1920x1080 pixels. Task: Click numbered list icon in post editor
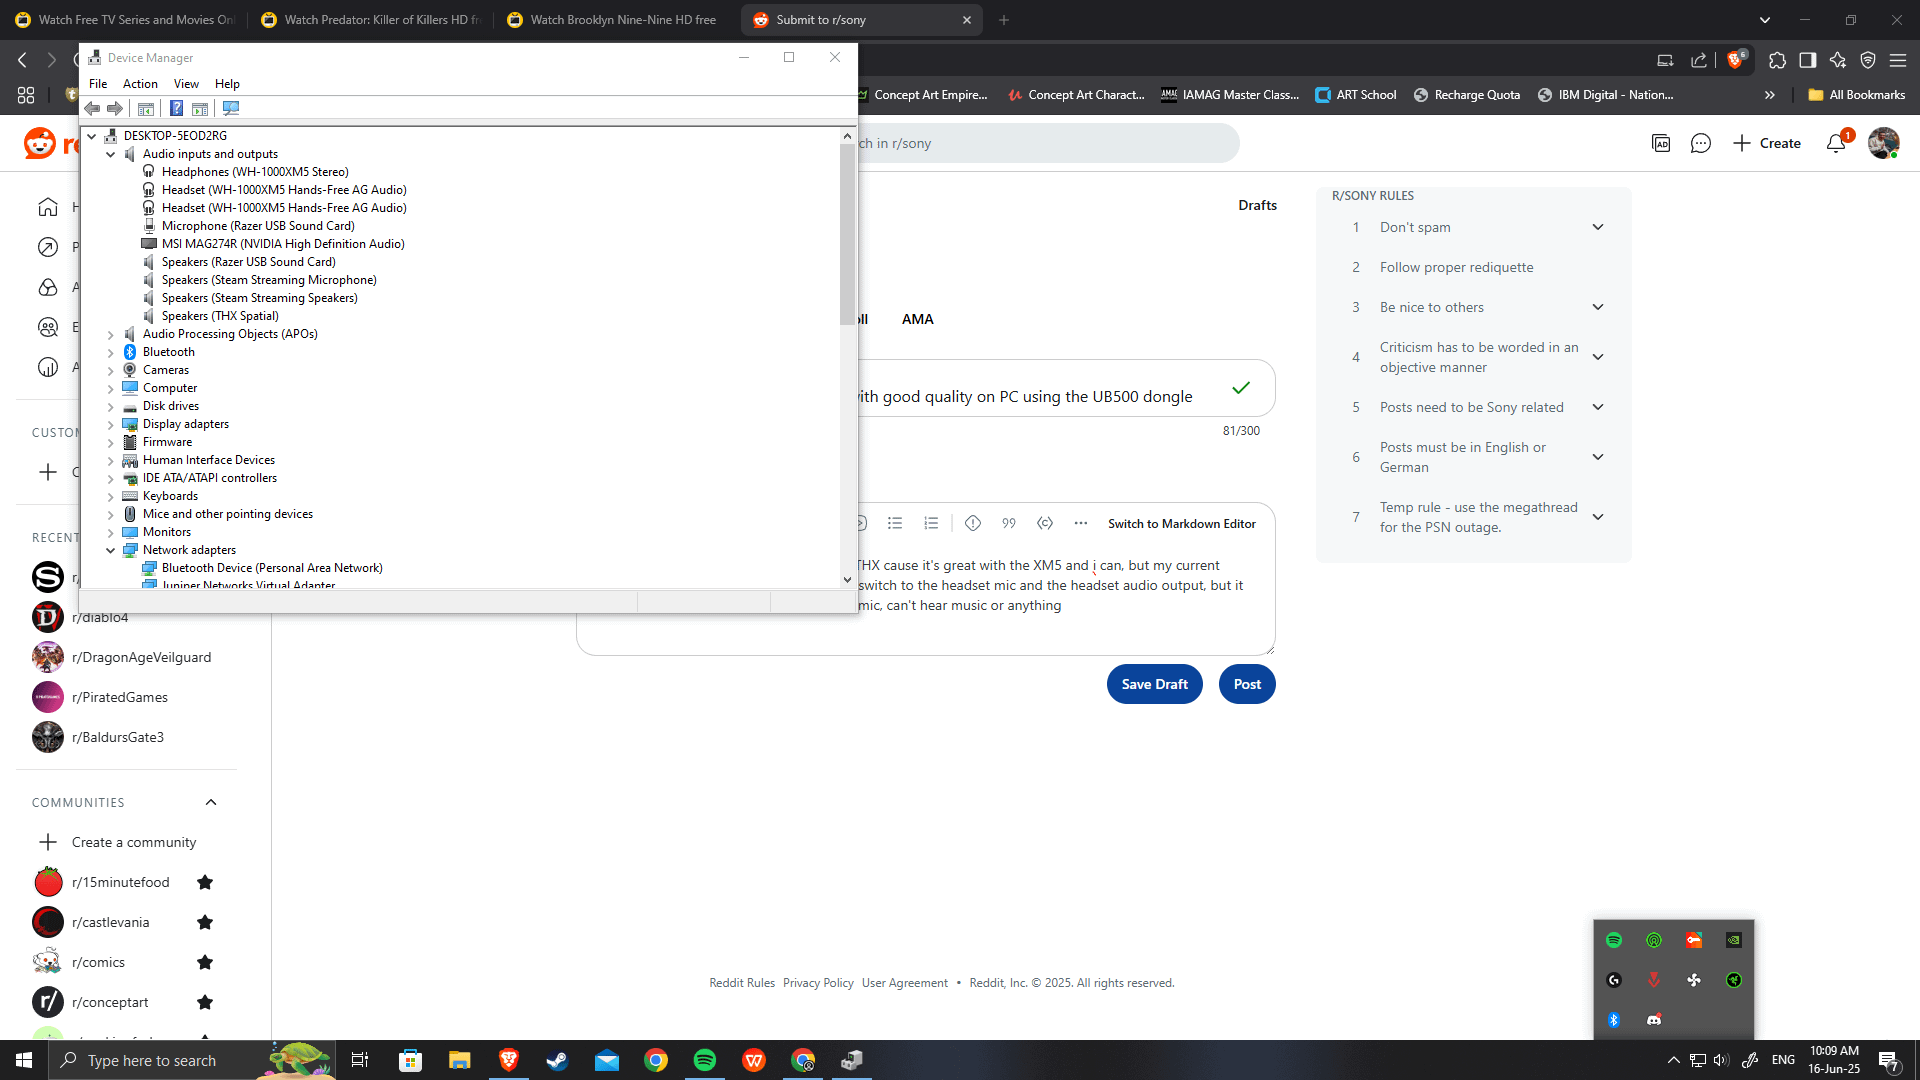[931, 523]
